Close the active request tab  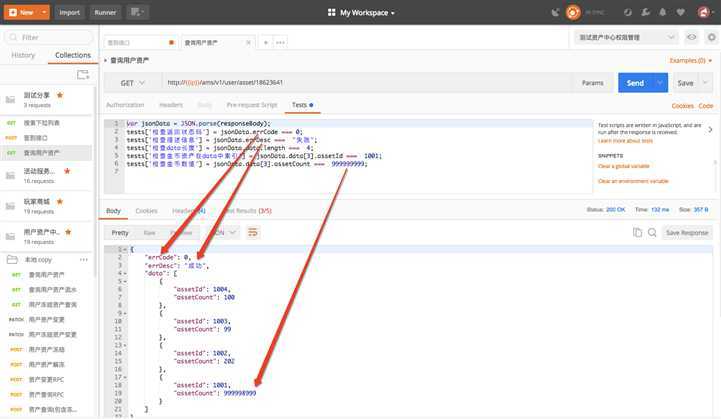(x=248, y=42)
